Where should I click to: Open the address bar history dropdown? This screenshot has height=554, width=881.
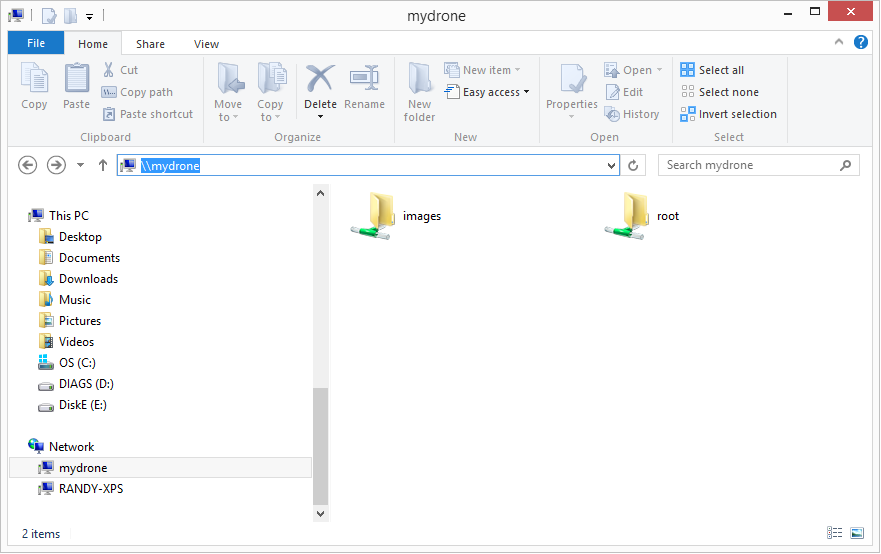[x=611, y=166]
